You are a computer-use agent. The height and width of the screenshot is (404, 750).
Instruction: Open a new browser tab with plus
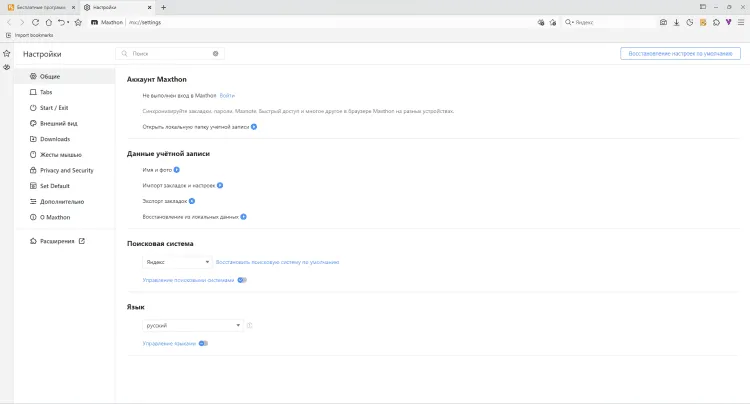(164, 7)
